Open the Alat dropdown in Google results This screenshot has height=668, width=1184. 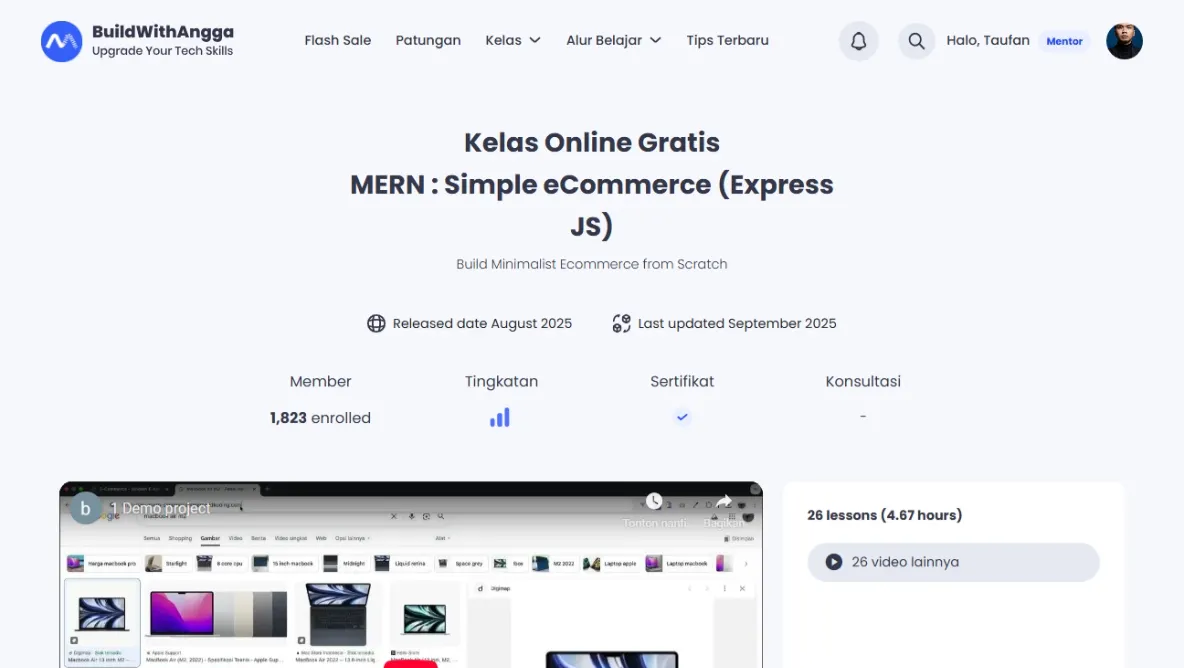(x=441, y=537)
